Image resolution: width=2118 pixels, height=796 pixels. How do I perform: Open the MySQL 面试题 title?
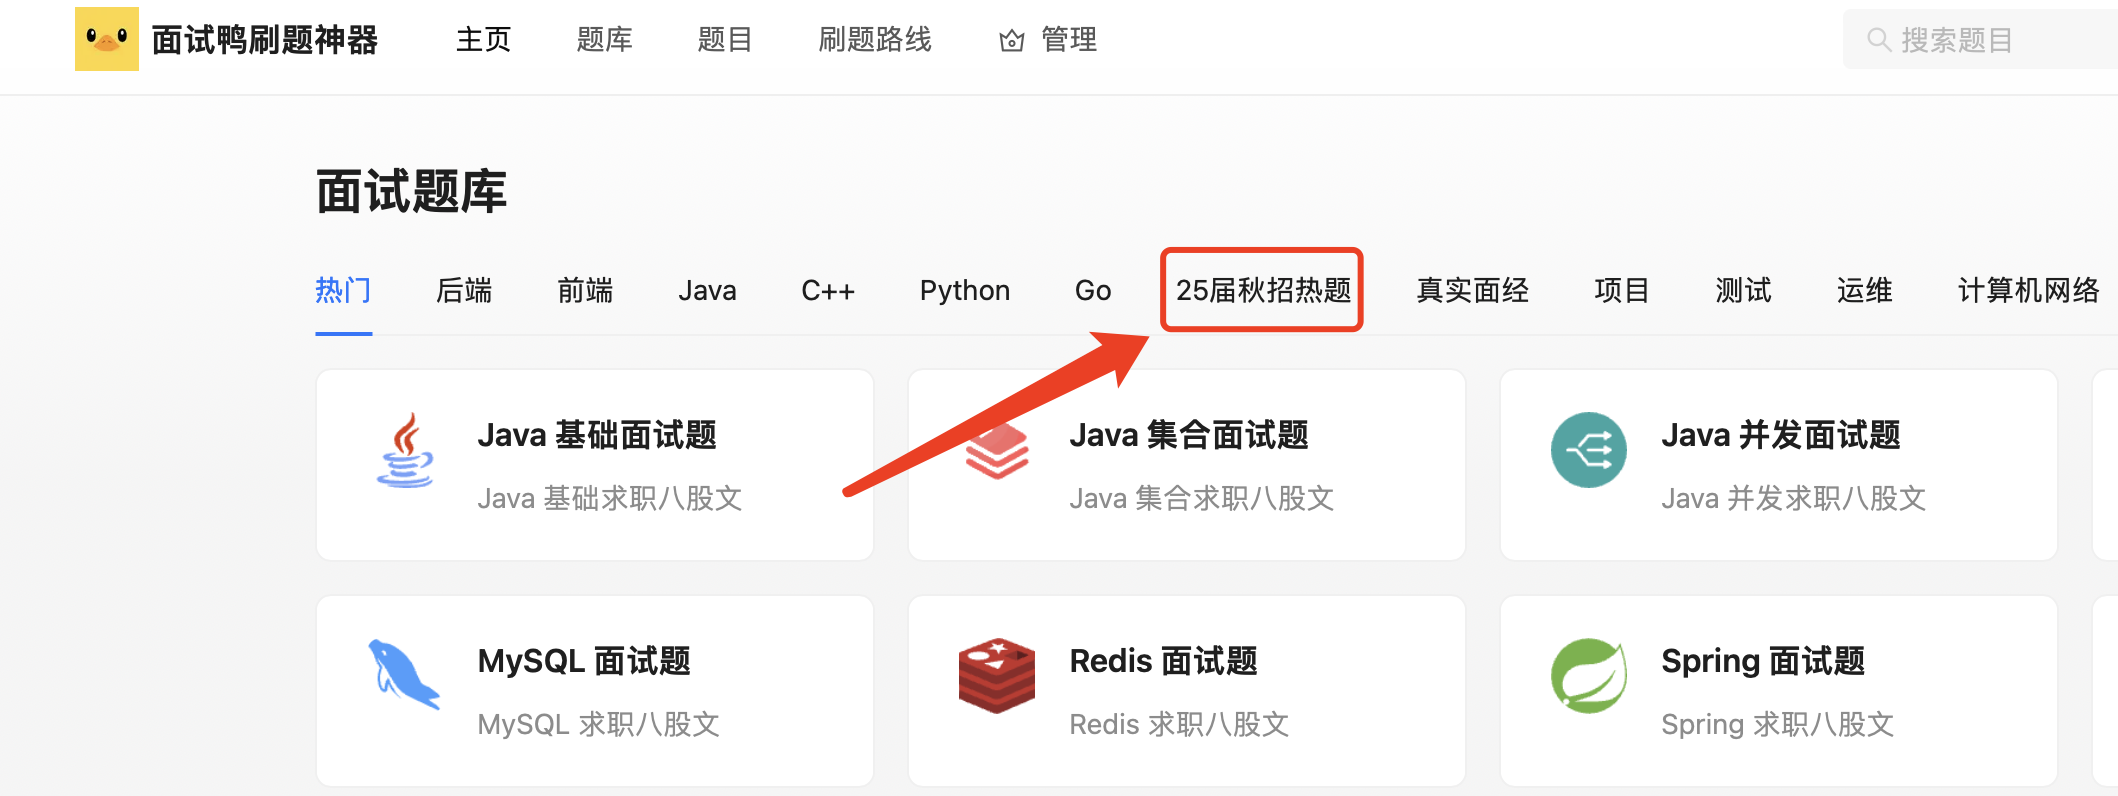584,661
